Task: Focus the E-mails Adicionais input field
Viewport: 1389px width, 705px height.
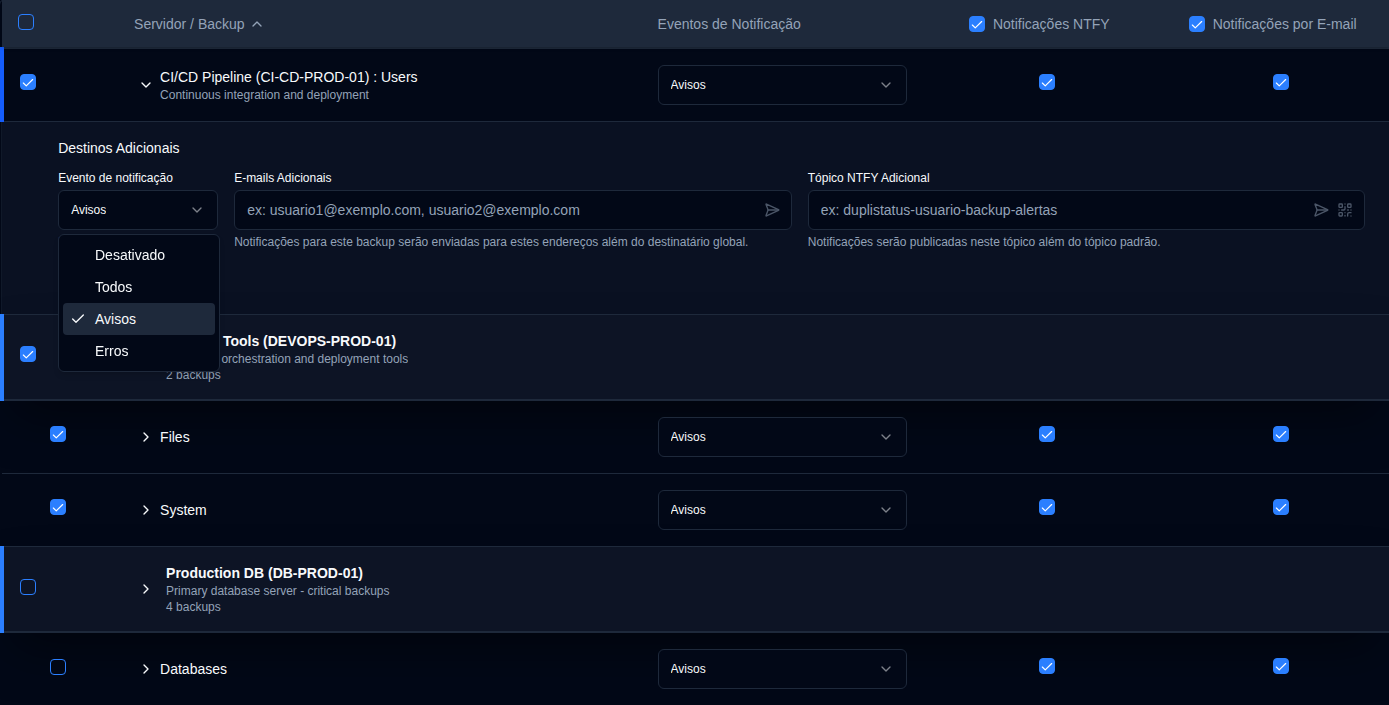Action: (513, 210)
